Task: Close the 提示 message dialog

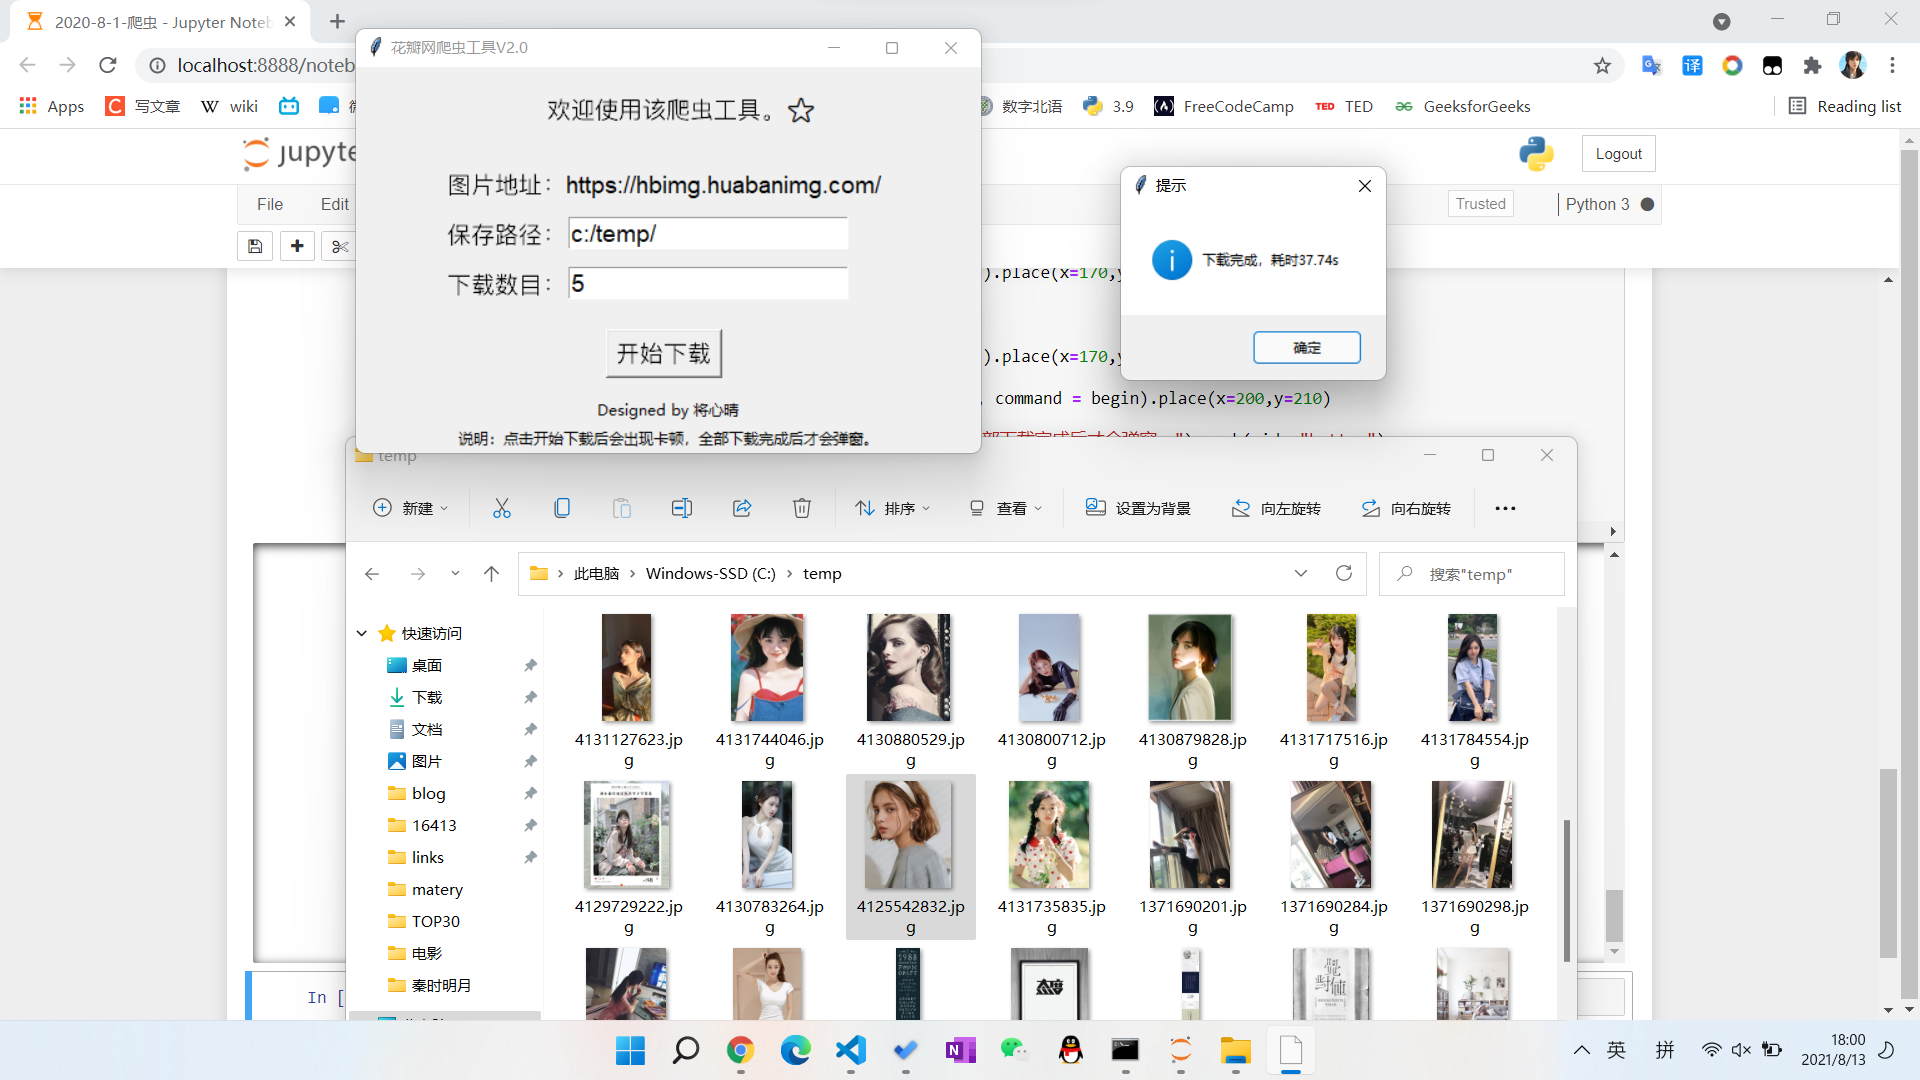Action: 1364,186
